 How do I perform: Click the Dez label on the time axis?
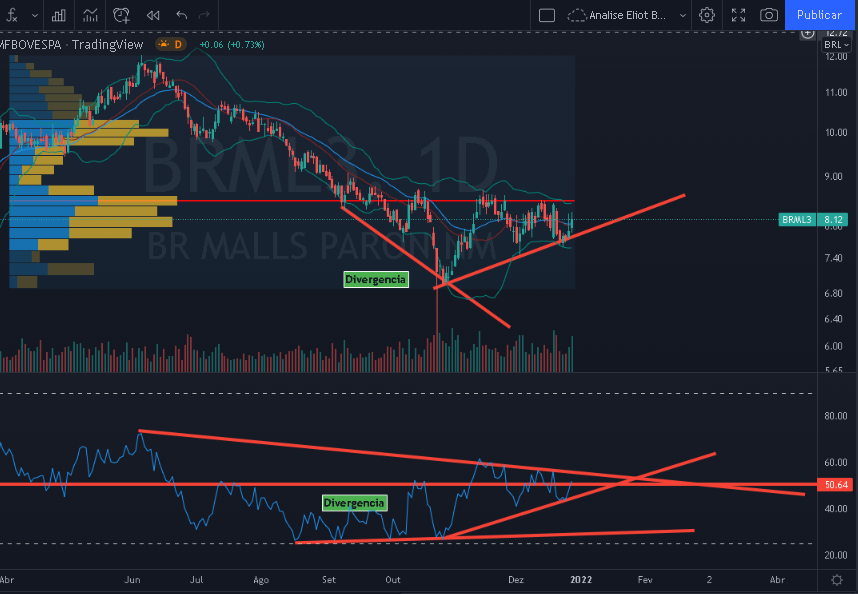(x=516, y=580)
